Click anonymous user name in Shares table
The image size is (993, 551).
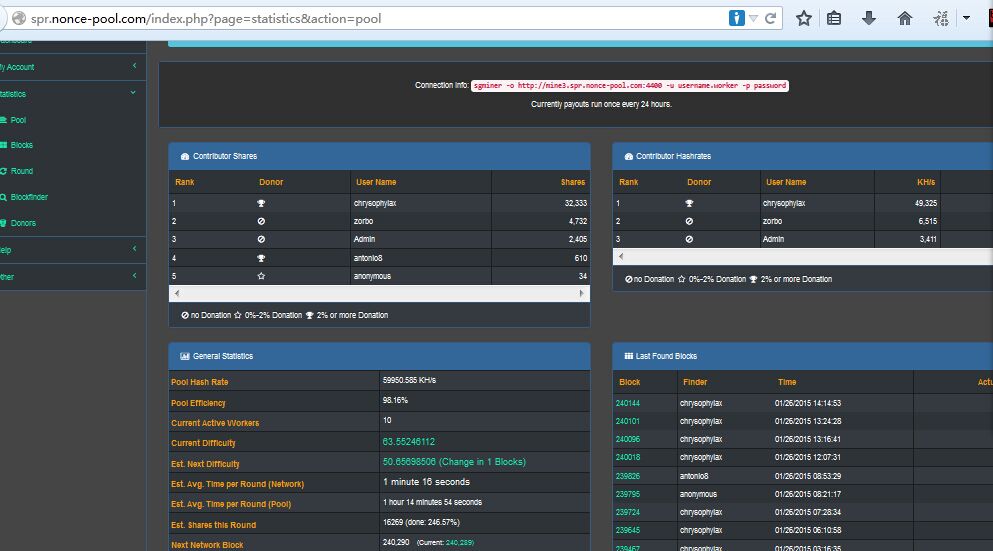pos(372,276)
